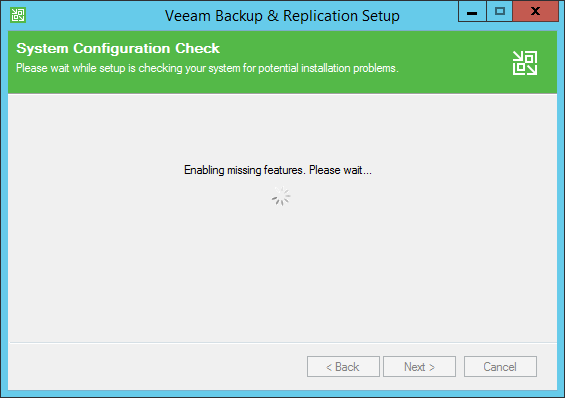
Task: Click the word 'Veeam' in the title bar
Action: click(188, 16)
